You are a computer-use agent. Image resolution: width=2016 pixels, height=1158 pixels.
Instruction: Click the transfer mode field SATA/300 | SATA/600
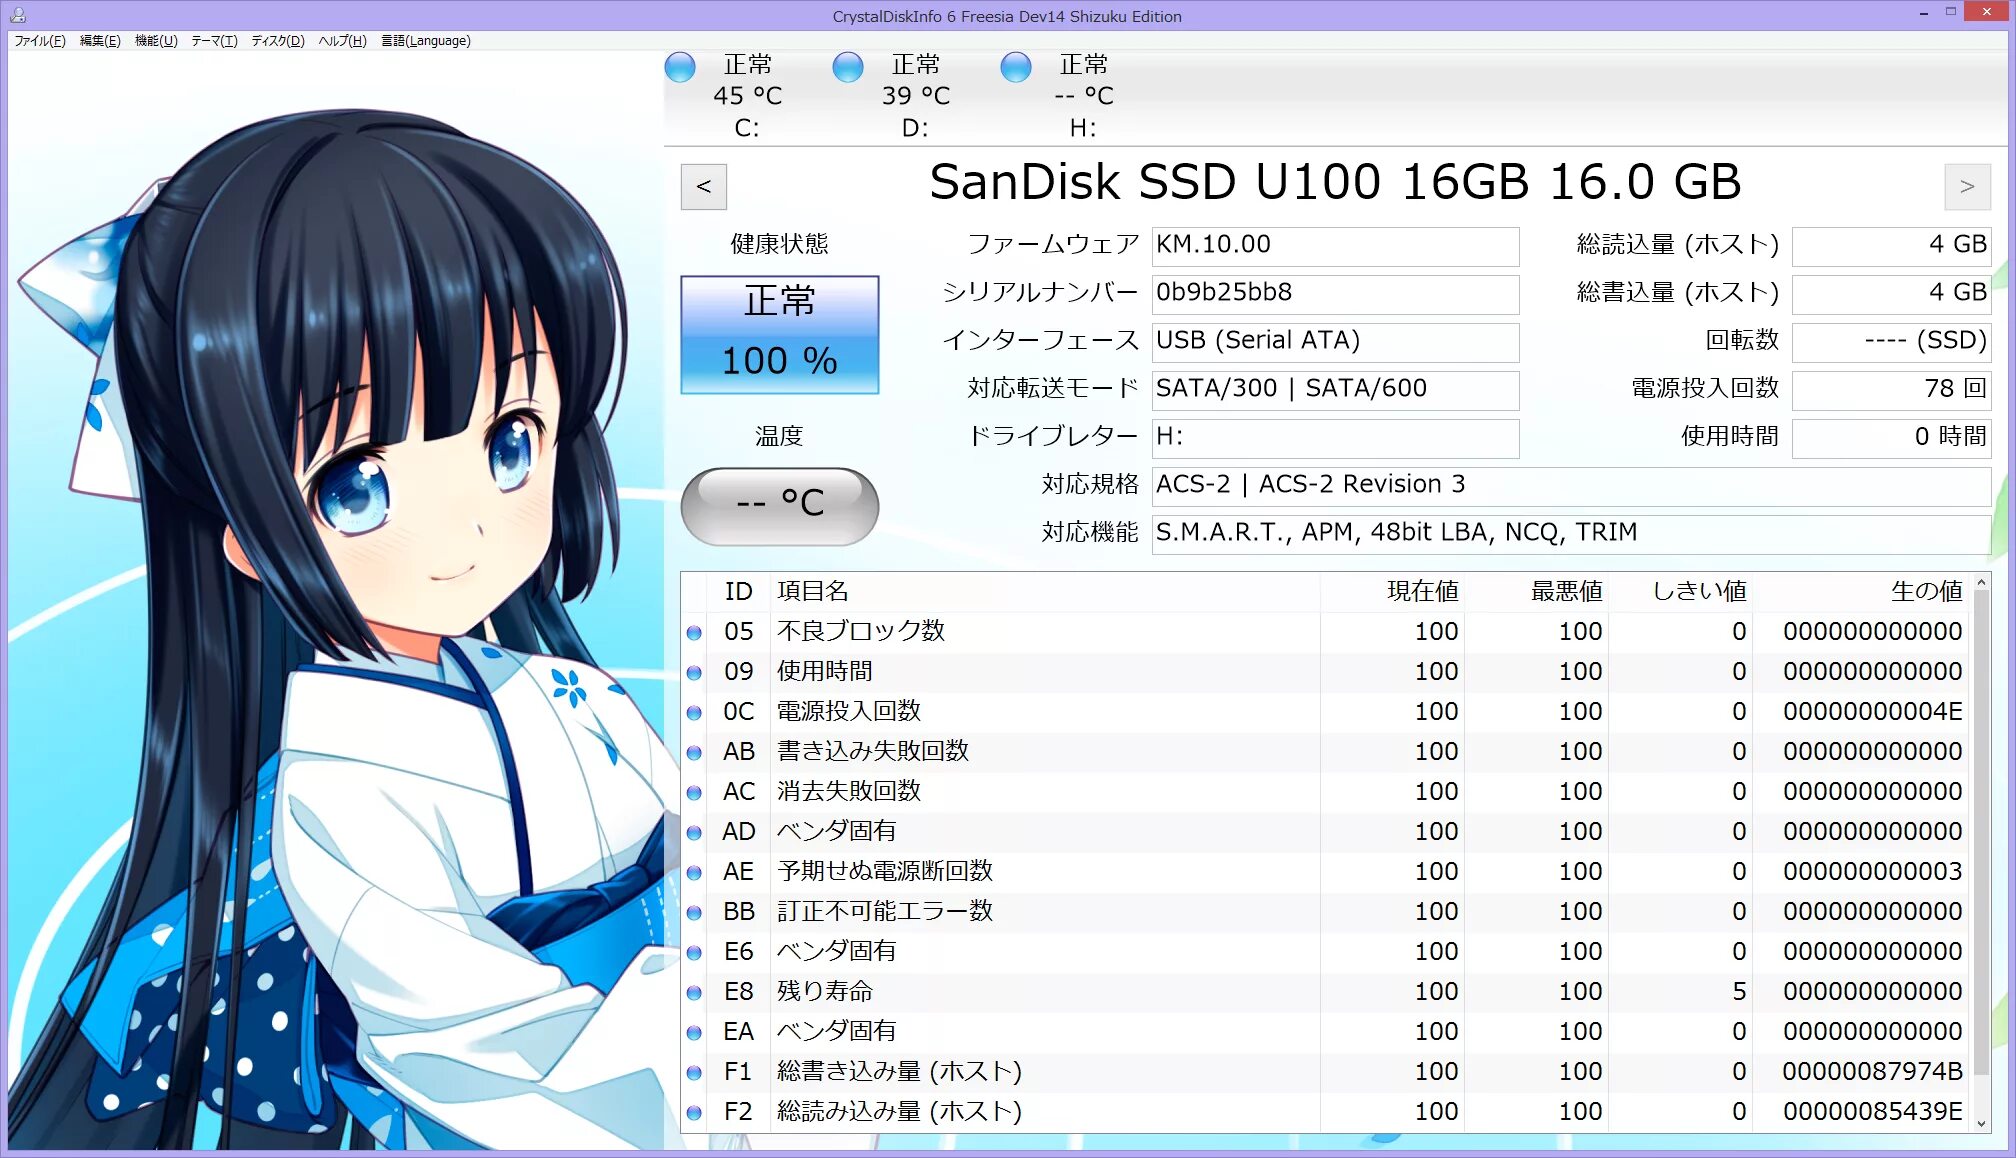pos(1335,390)
